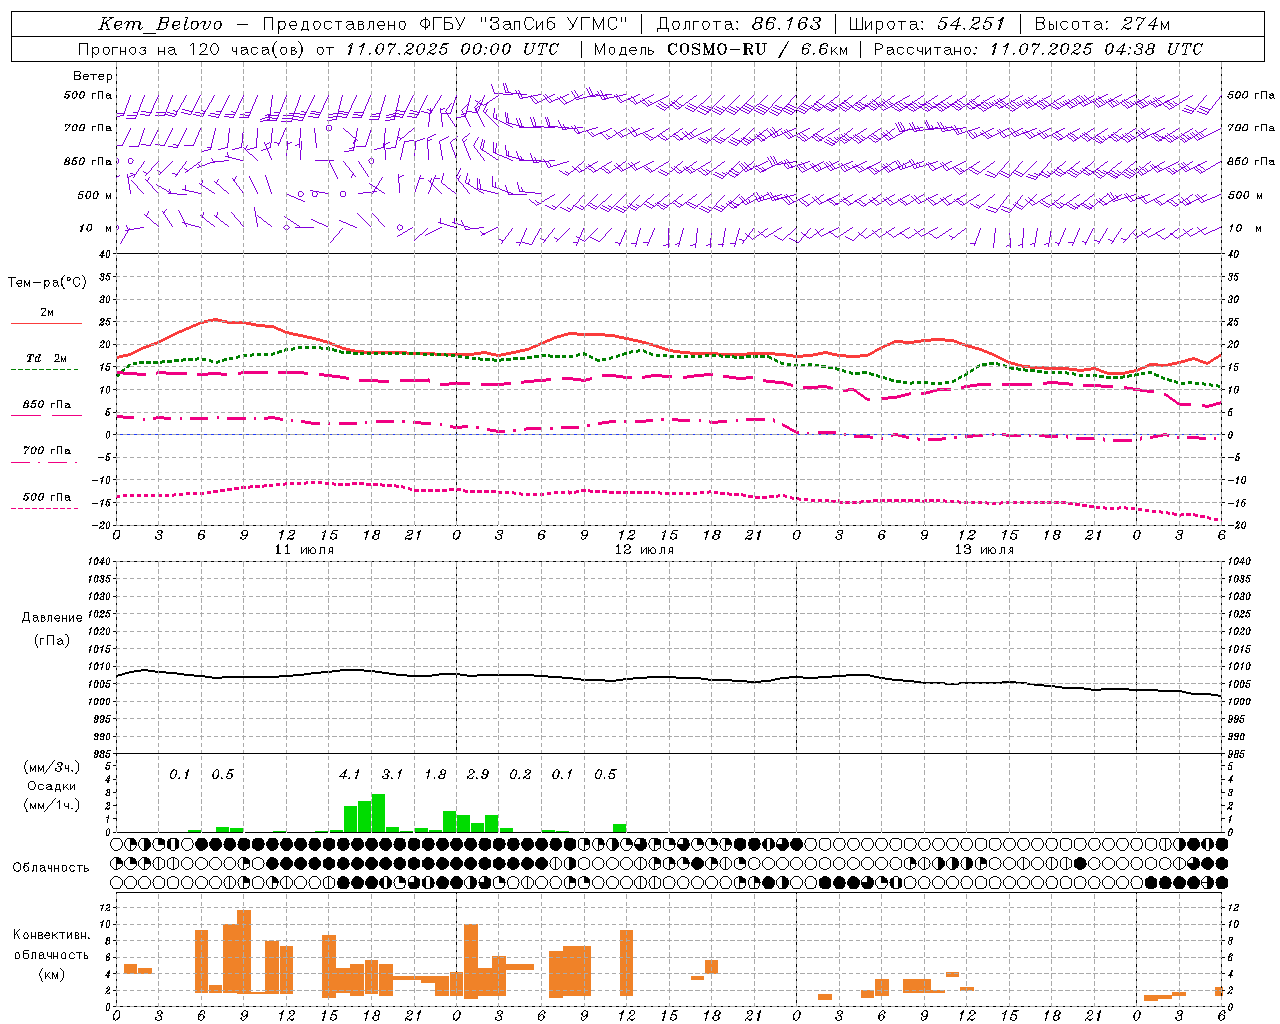
Task: Click the Модель COSMO-RU / 6.6км label
Action: click(x=721, y=49)
